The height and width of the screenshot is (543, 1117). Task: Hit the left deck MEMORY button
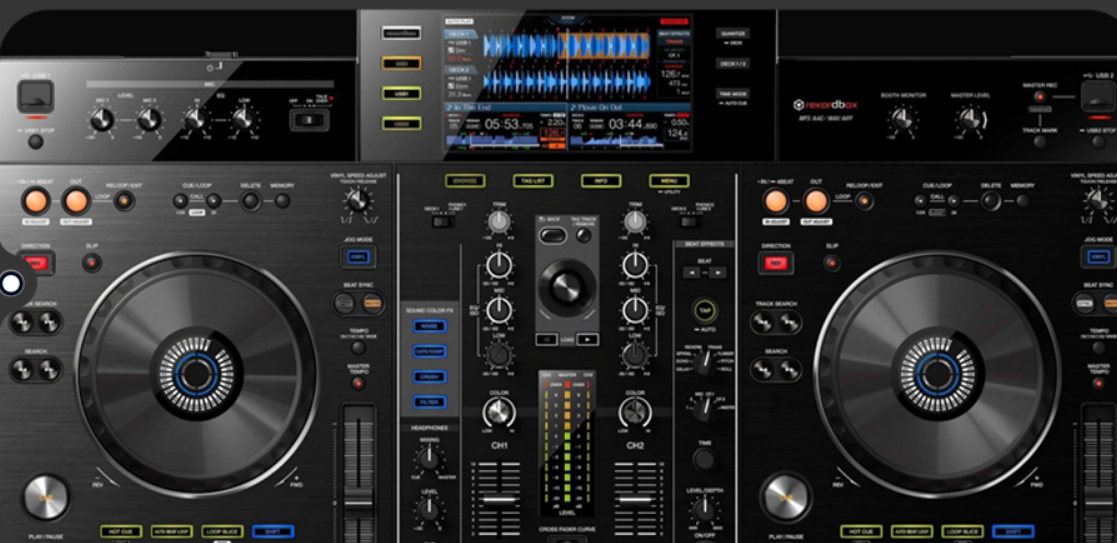coord(283,201)
